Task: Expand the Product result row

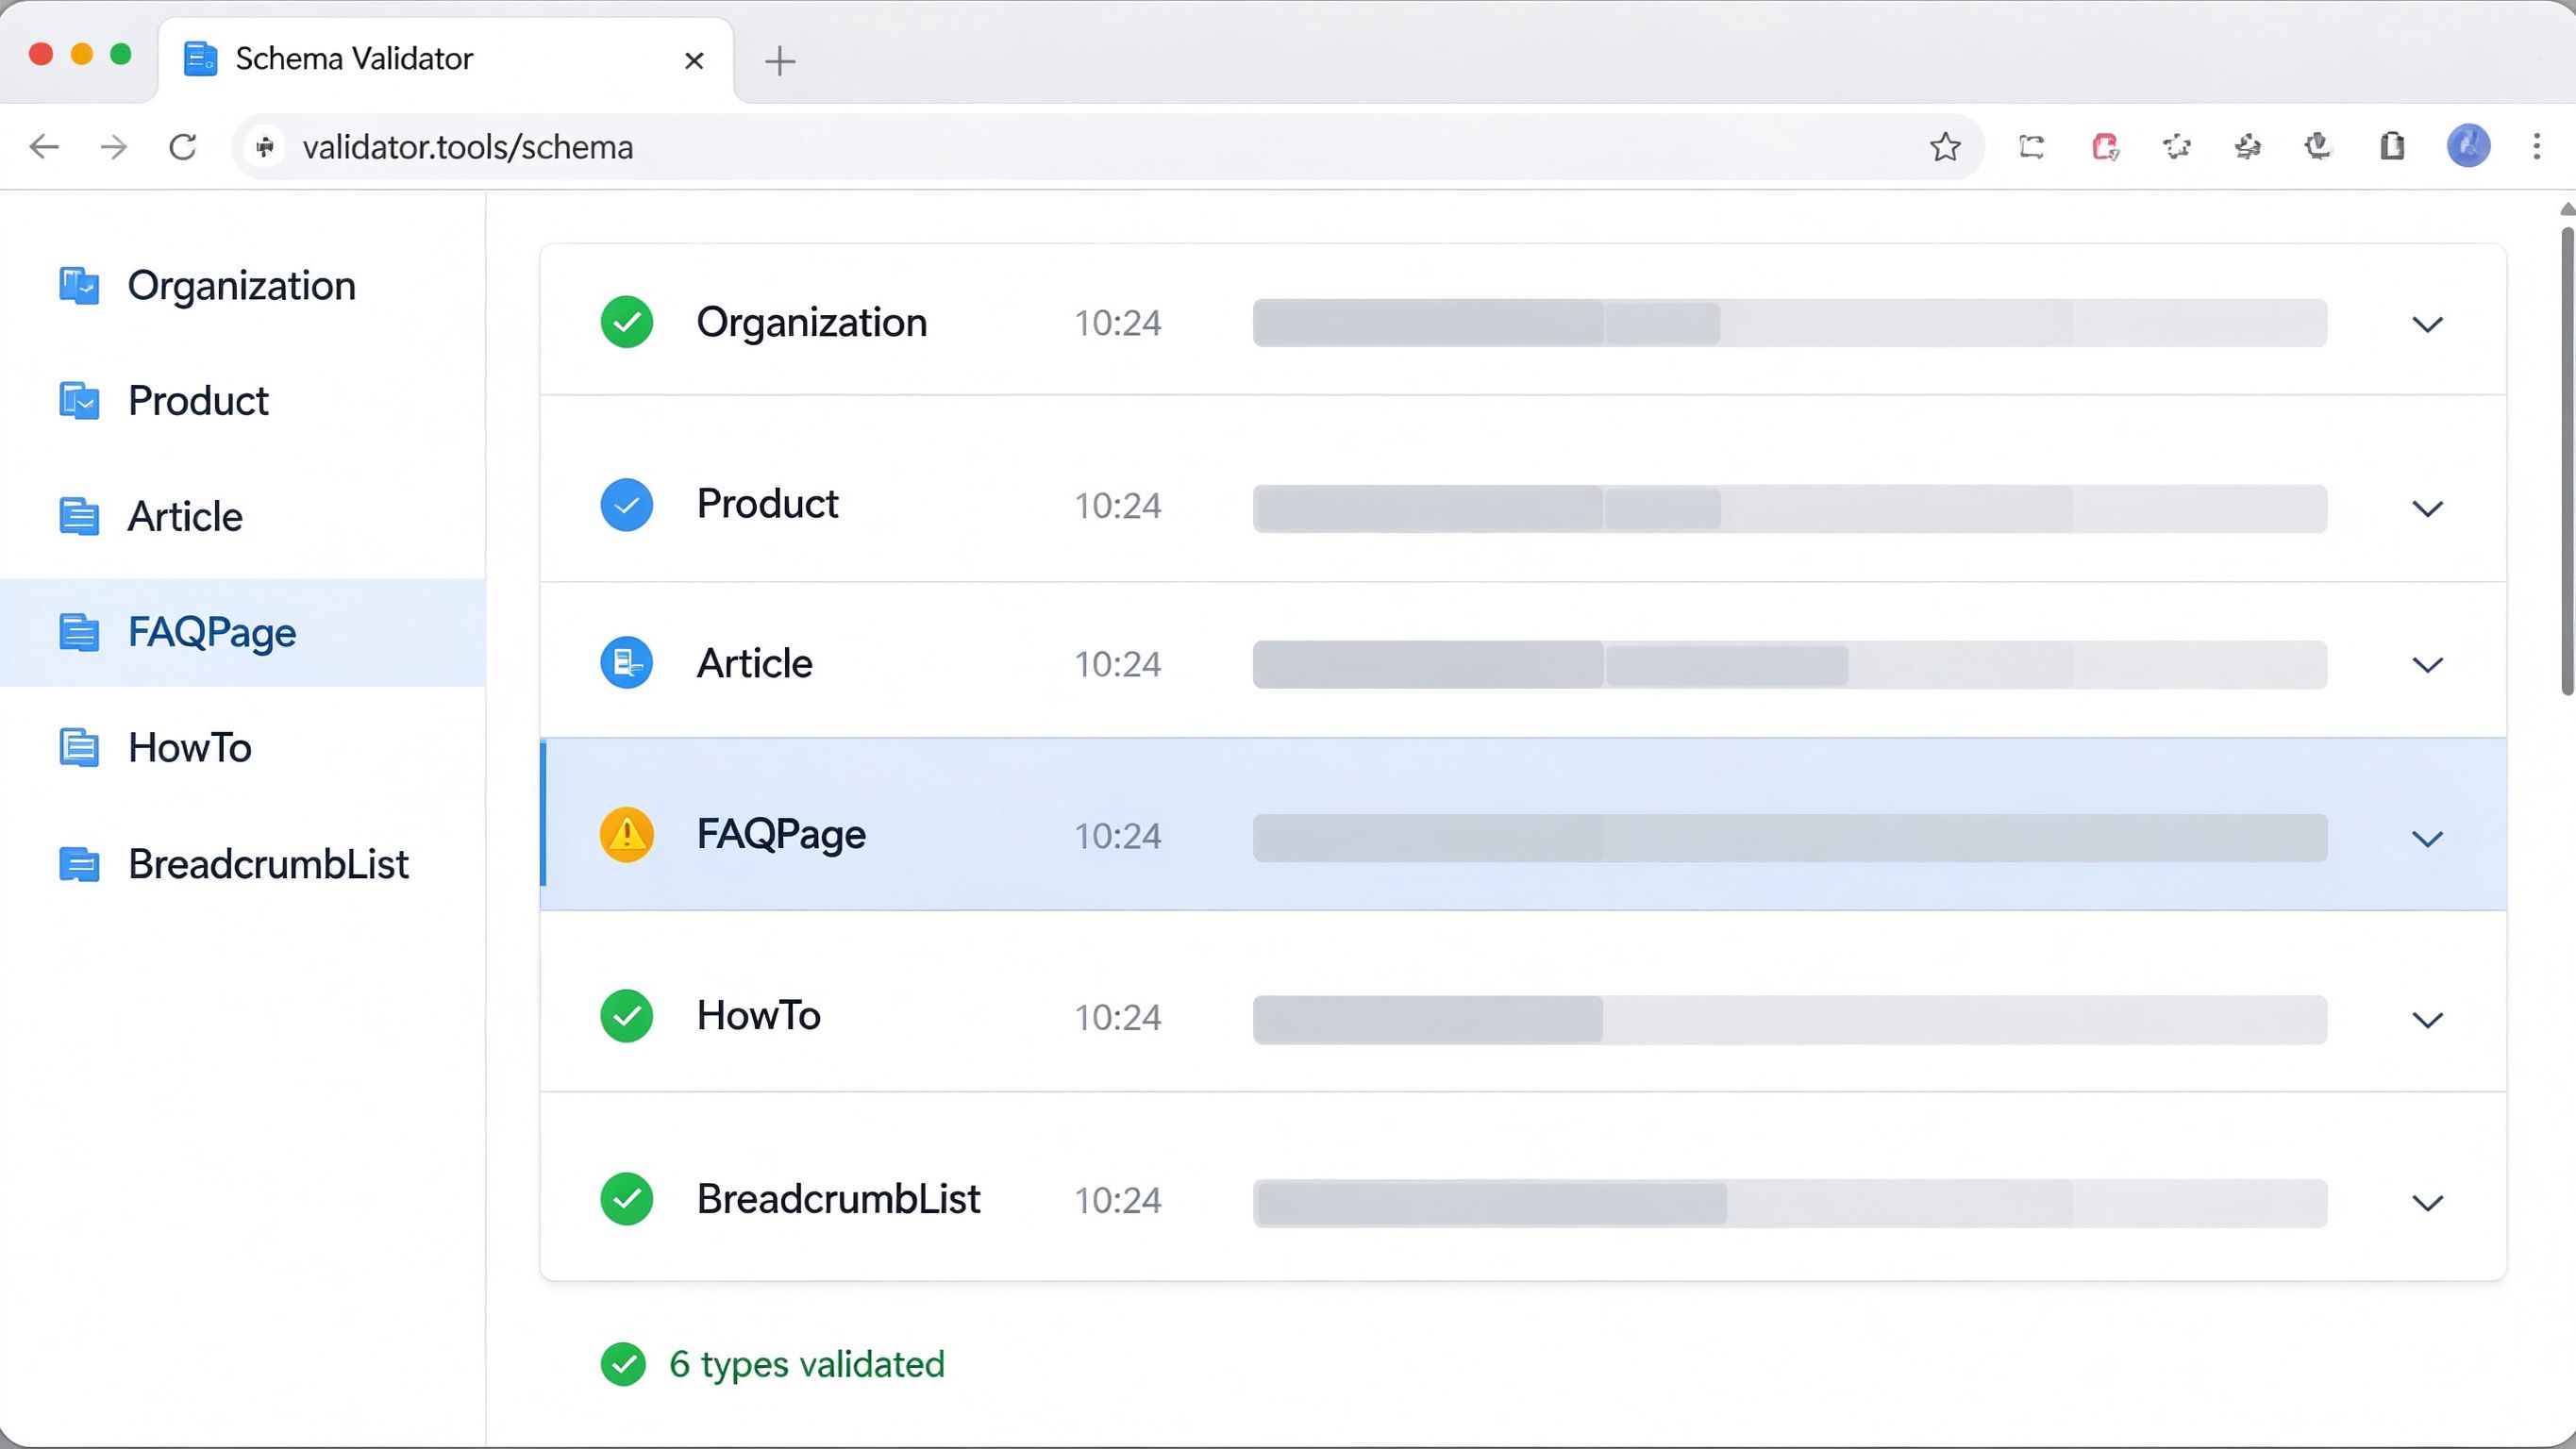Action: 2428,509
